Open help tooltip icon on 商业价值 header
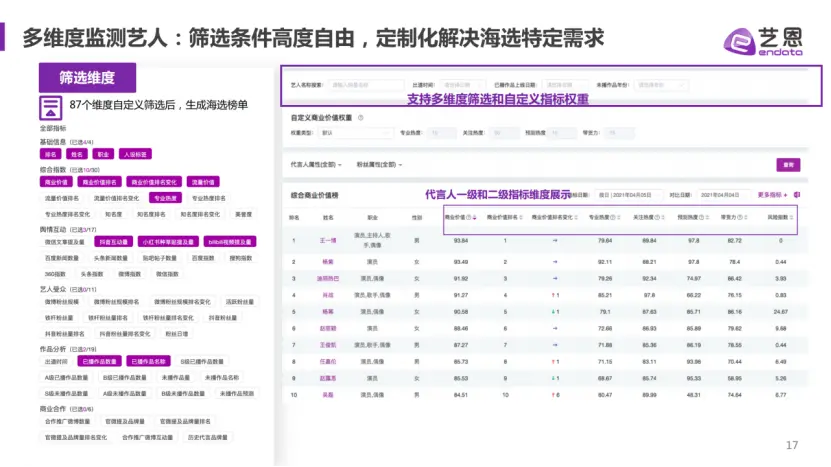The image size is (831, 467). click(x=468, y=217)
